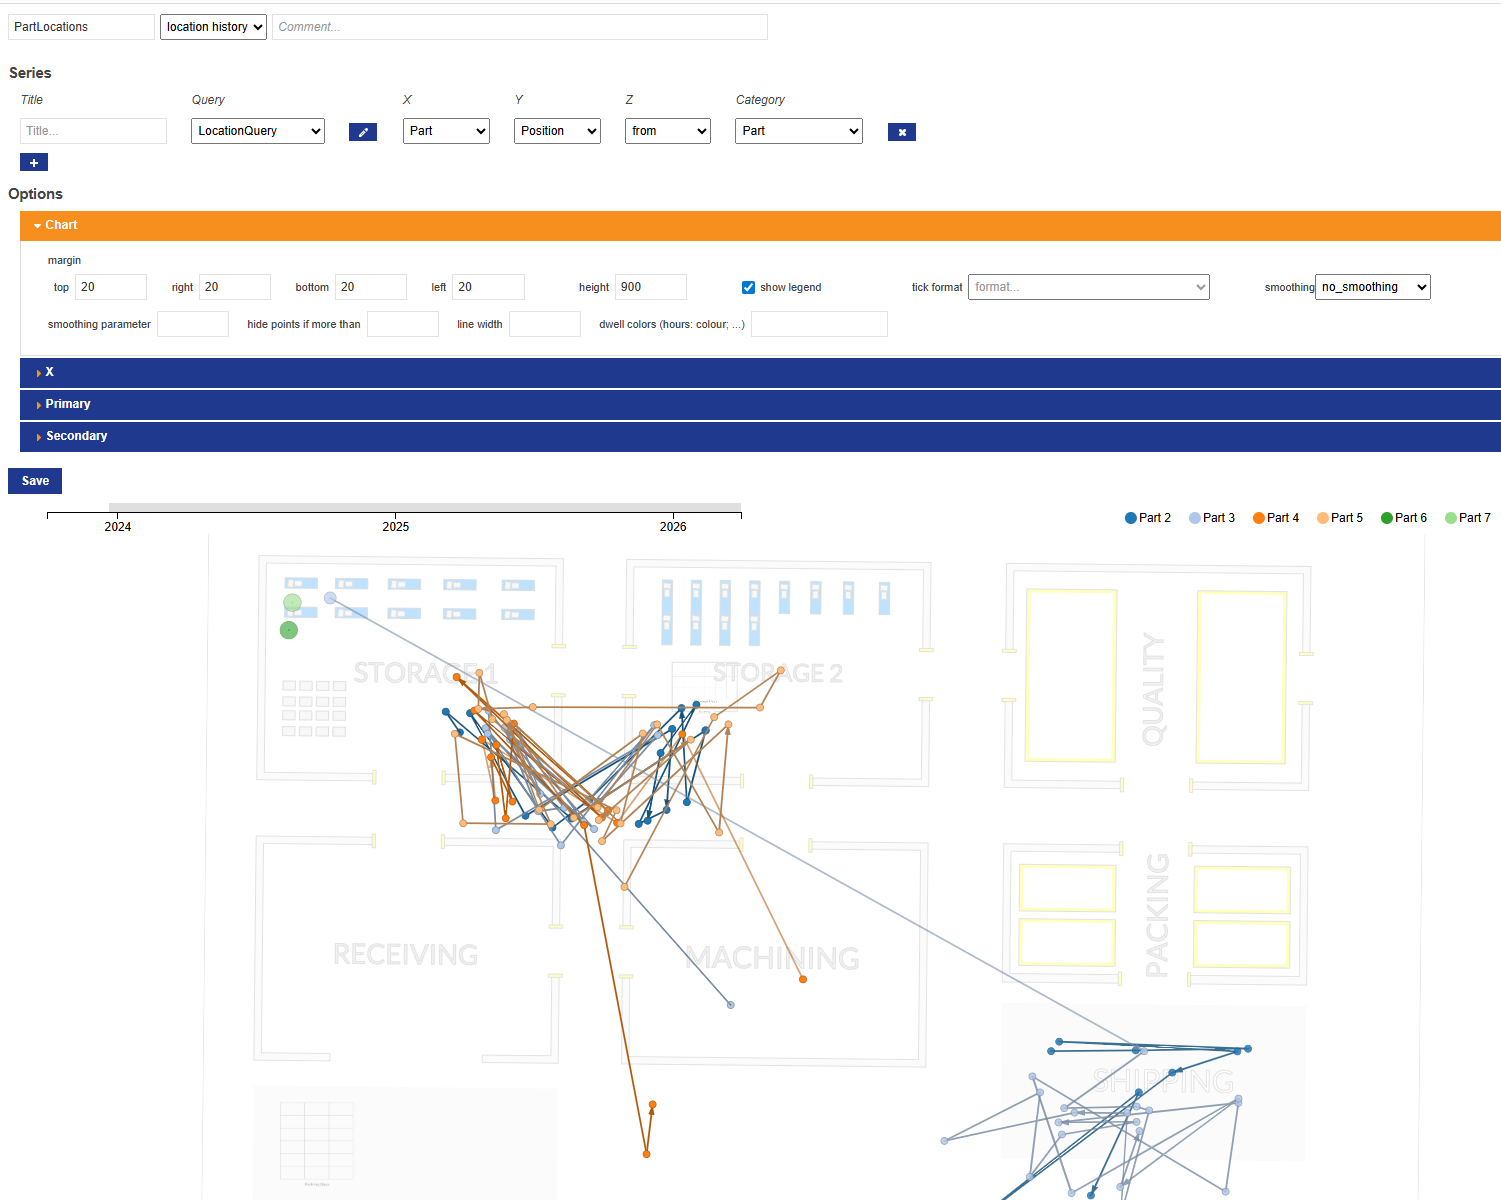
Task: Toggle Part 3 legend entry
Action: 1212,518
